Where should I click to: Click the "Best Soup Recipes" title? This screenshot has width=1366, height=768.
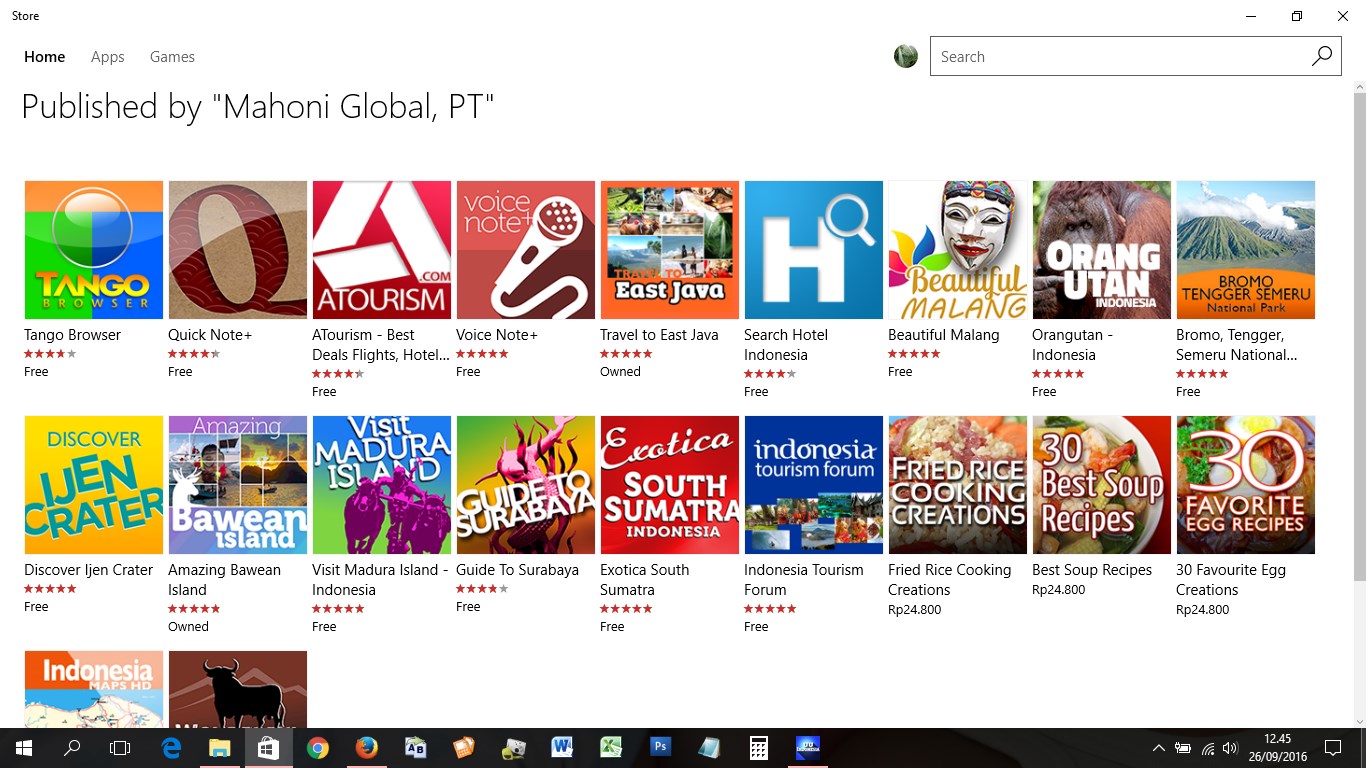point(1092,570)
